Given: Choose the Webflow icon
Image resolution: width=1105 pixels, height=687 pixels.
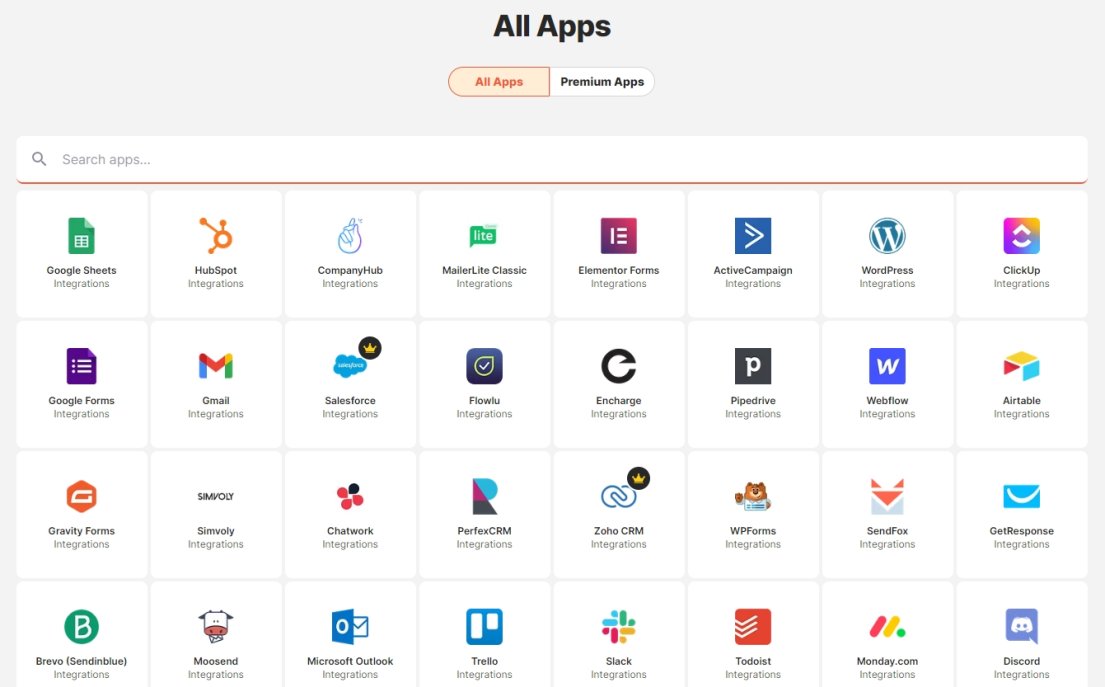Looking at the screenshot, I should click(887, 366).
